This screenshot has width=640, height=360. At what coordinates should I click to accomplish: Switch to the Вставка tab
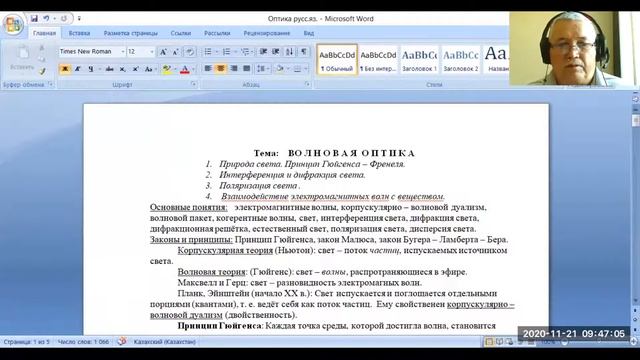pyautogui.click(x=79, y=33)
